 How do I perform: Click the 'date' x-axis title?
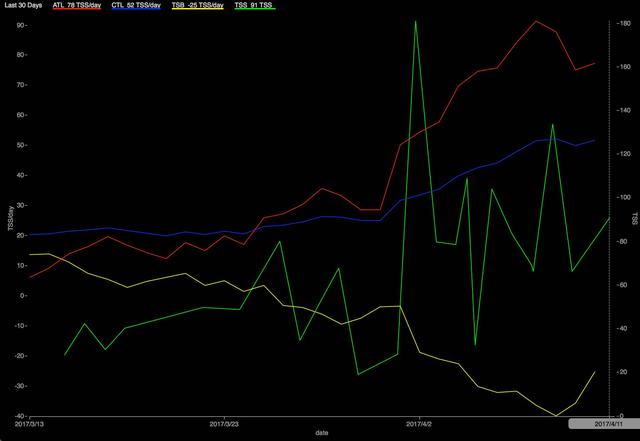click(x=321, y=433)
